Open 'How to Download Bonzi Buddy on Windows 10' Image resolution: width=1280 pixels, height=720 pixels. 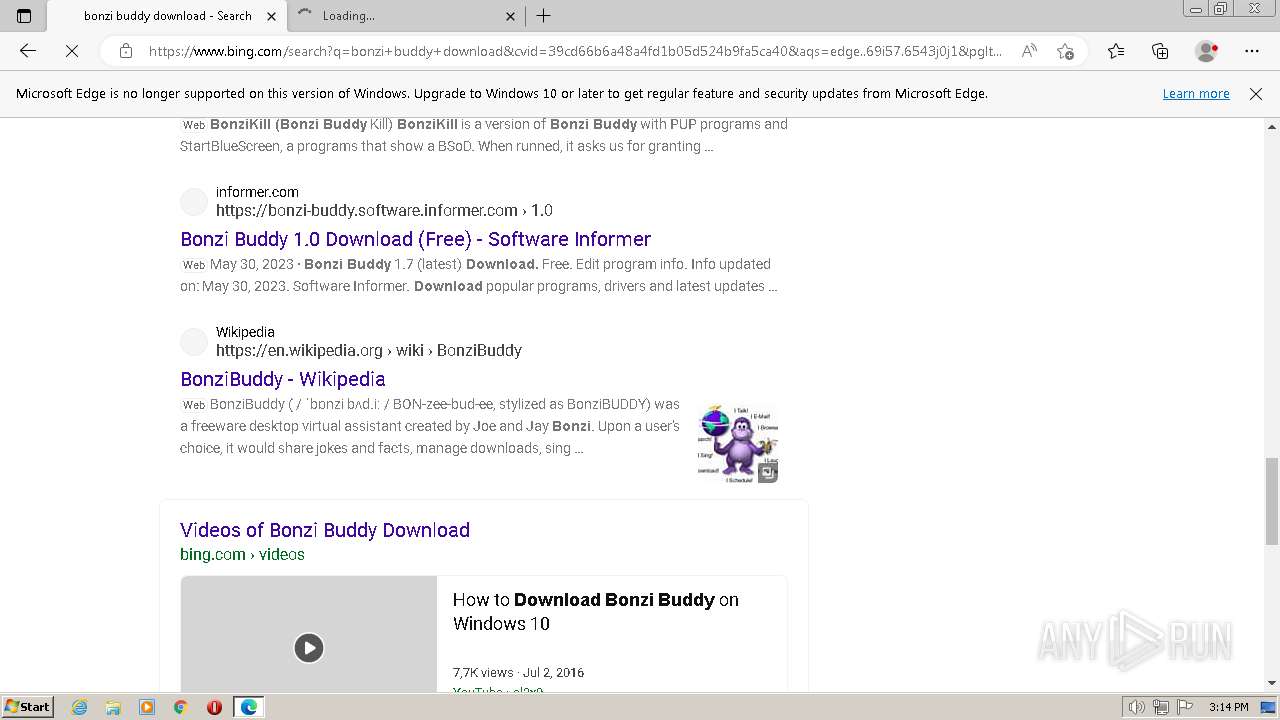595,611
